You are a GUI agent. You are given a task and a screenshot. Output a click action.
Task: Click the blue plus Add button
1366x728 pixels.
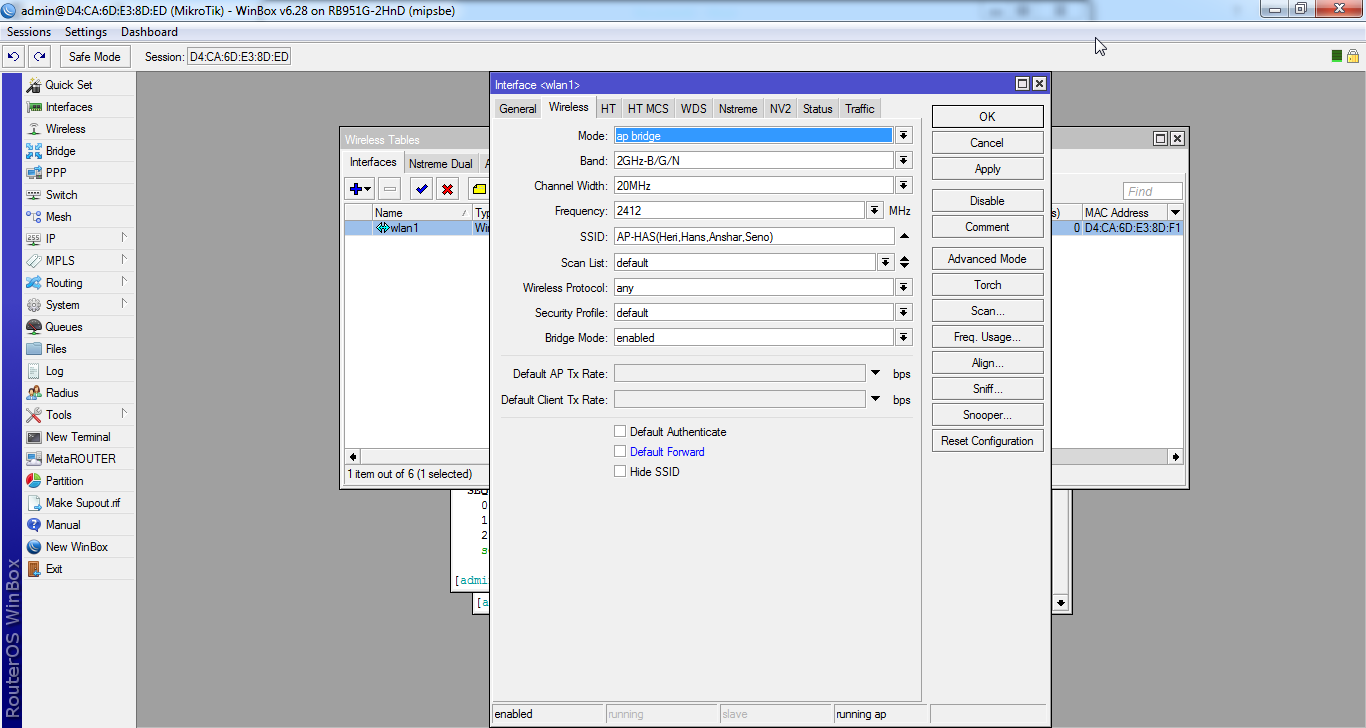pos(360,189)
